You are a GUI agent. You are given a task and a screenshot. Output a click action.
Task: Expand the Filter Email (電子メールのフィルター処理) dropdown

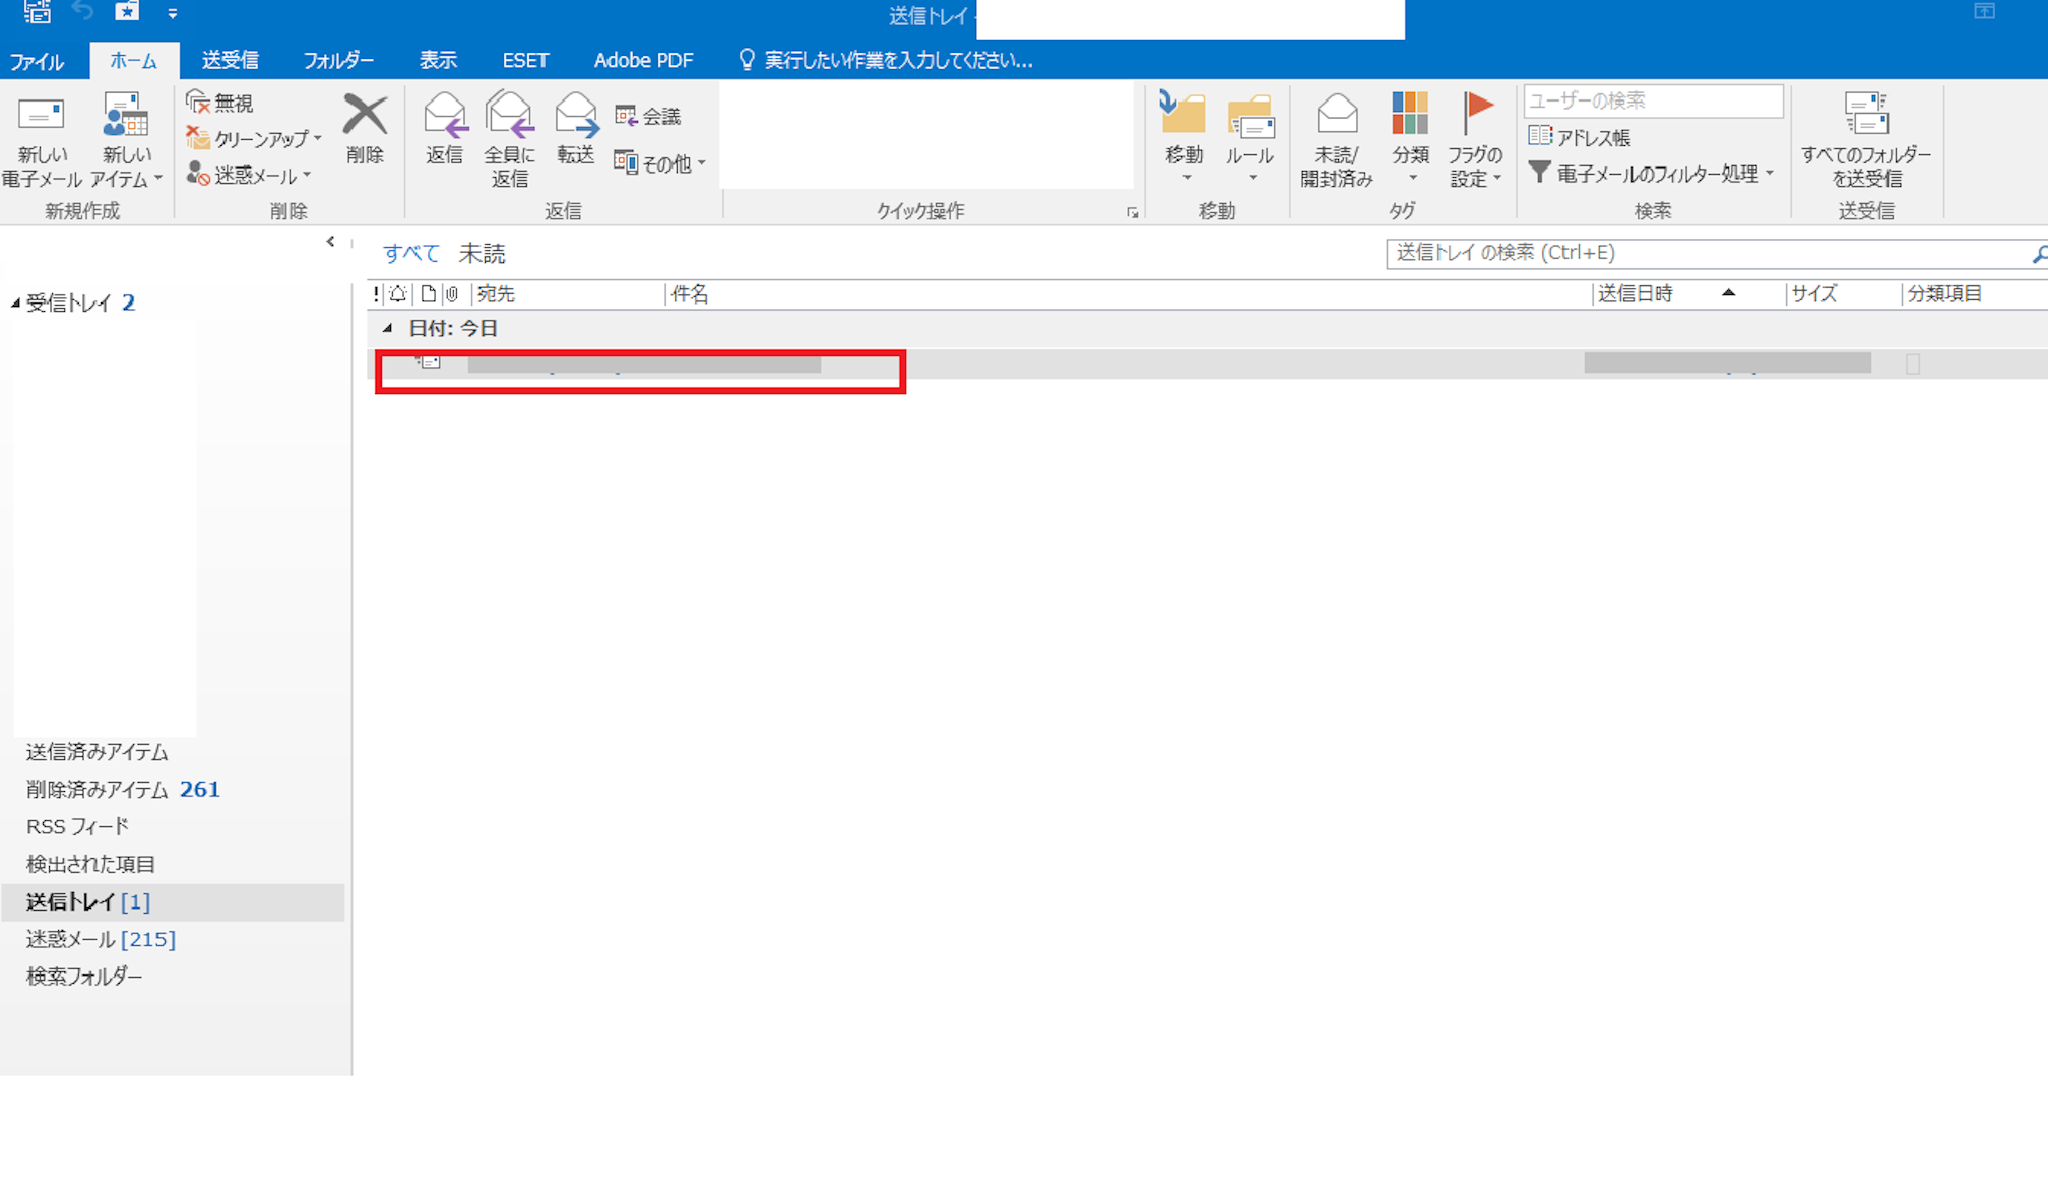[1652, 174]
